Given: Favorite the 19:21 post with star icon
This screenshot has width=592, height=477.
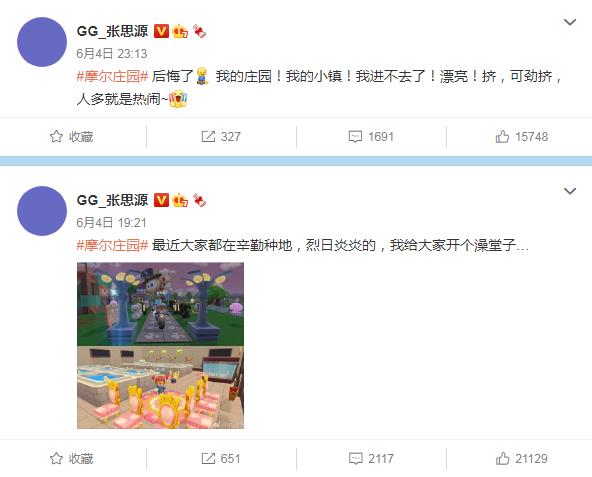Looking at the screenshot, I should 71,458.
